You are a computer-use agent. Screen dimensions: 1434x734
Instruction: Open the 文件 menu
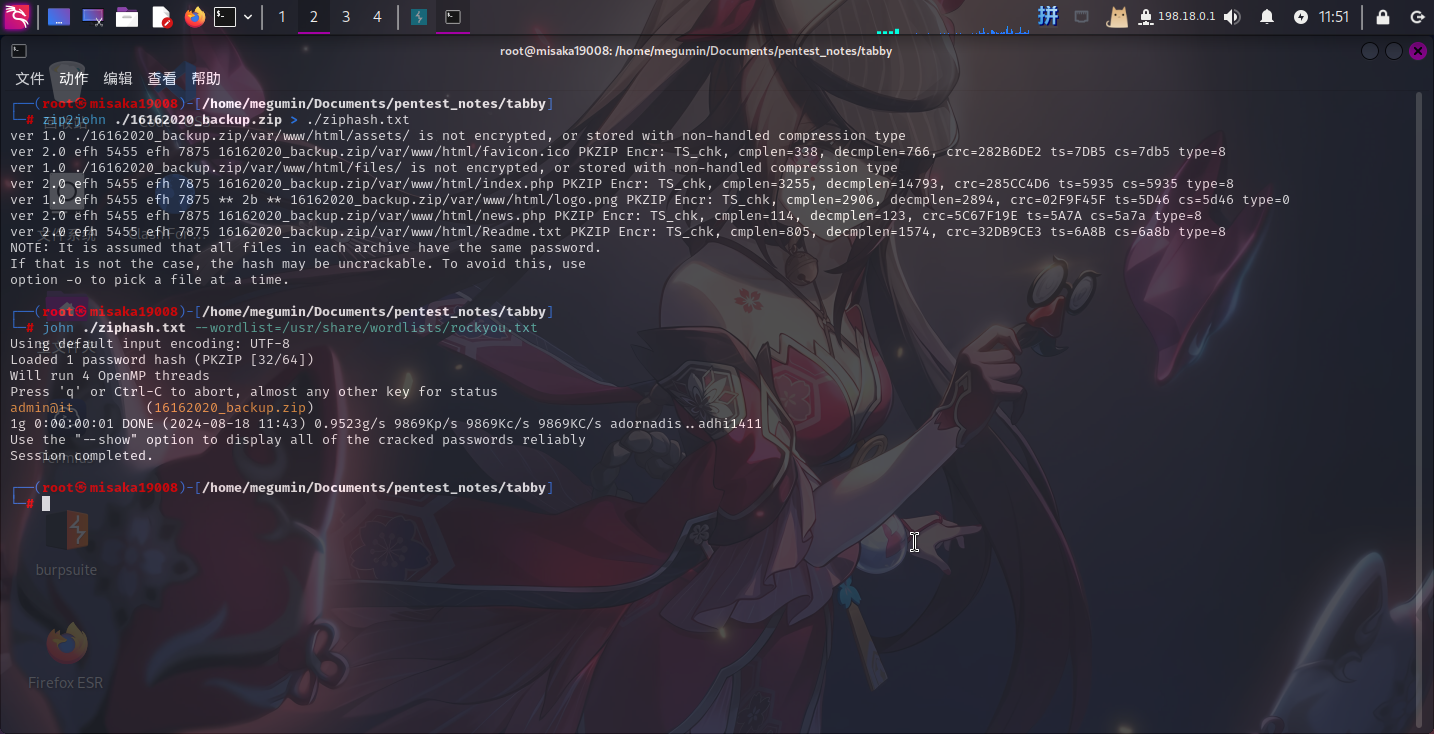click(x=30, y=78)
